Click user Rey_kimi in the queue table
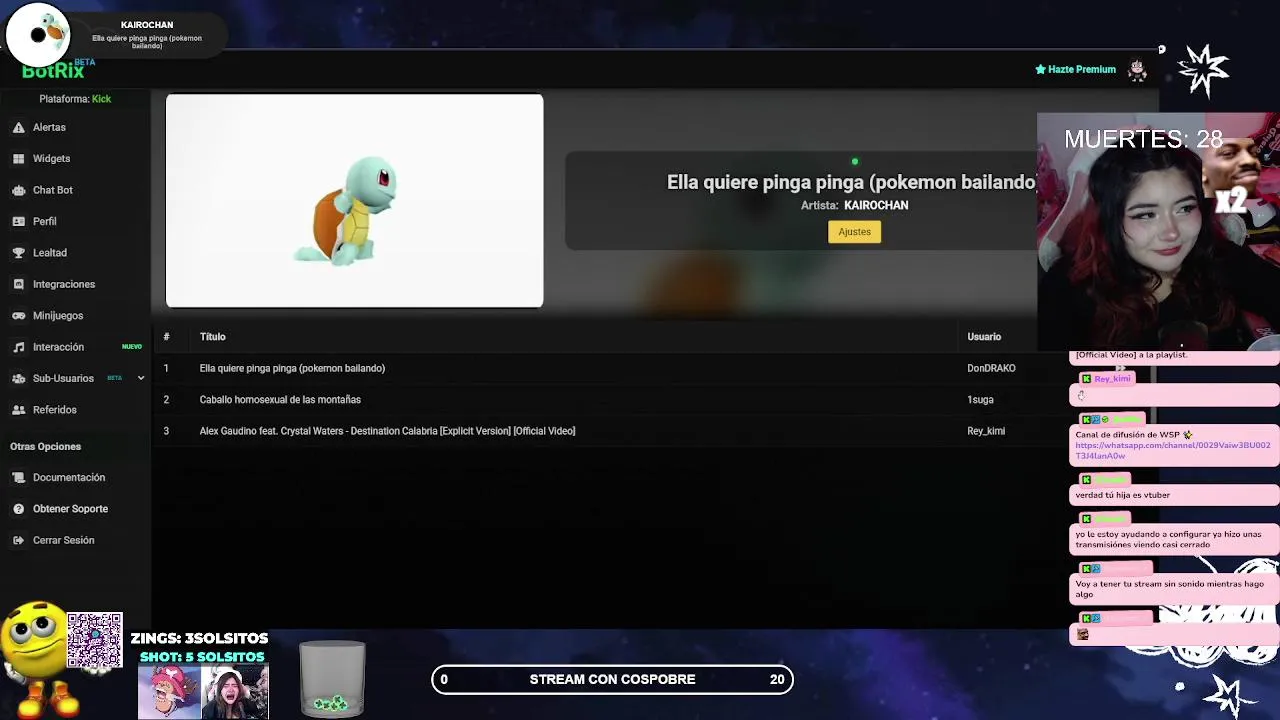Viewport: 1280px width, 720px height. (x=986, y=431)
